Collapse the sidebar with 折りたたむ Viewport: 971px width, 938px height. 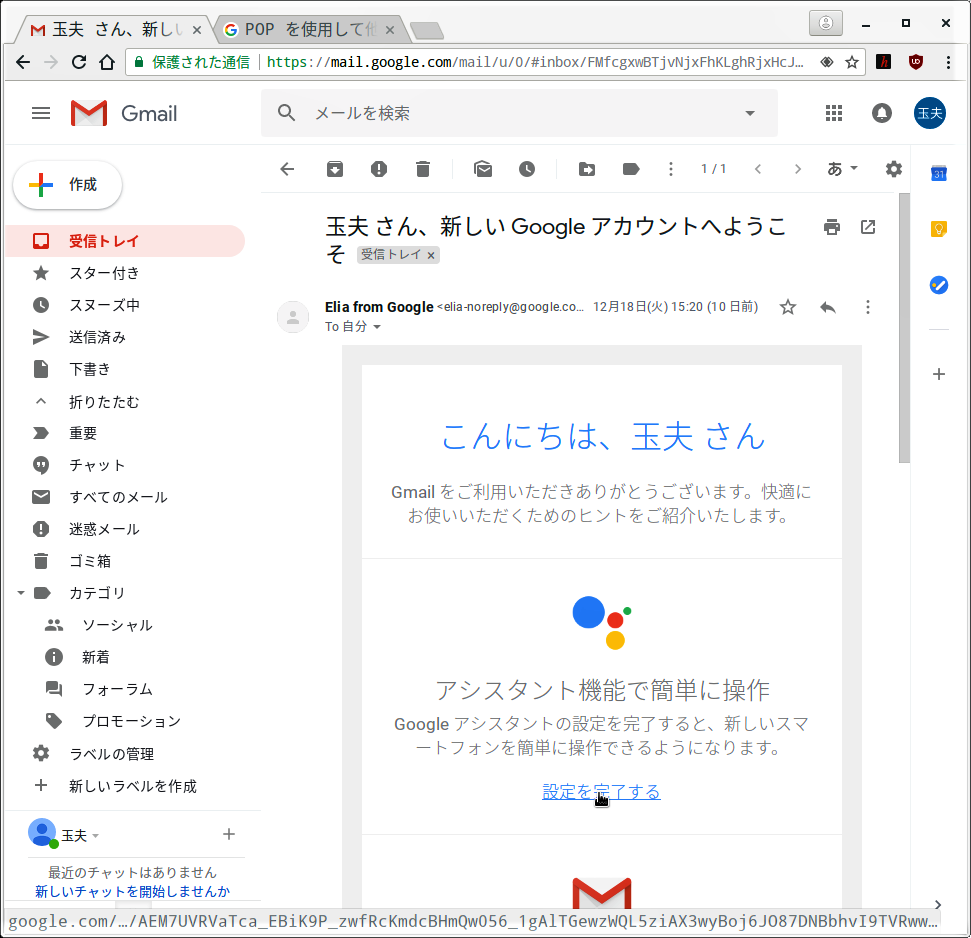104,402
